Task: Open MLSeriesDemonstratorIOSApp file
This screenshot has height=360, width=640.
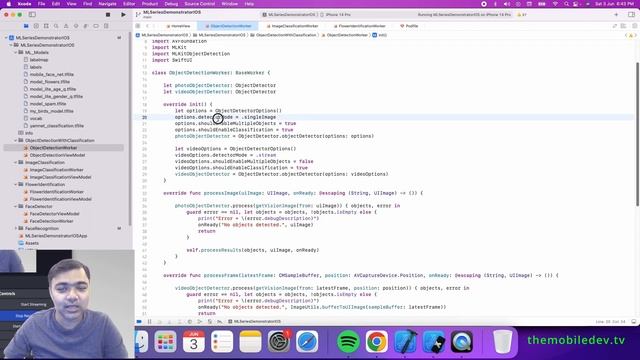Action: pos(56,236)
